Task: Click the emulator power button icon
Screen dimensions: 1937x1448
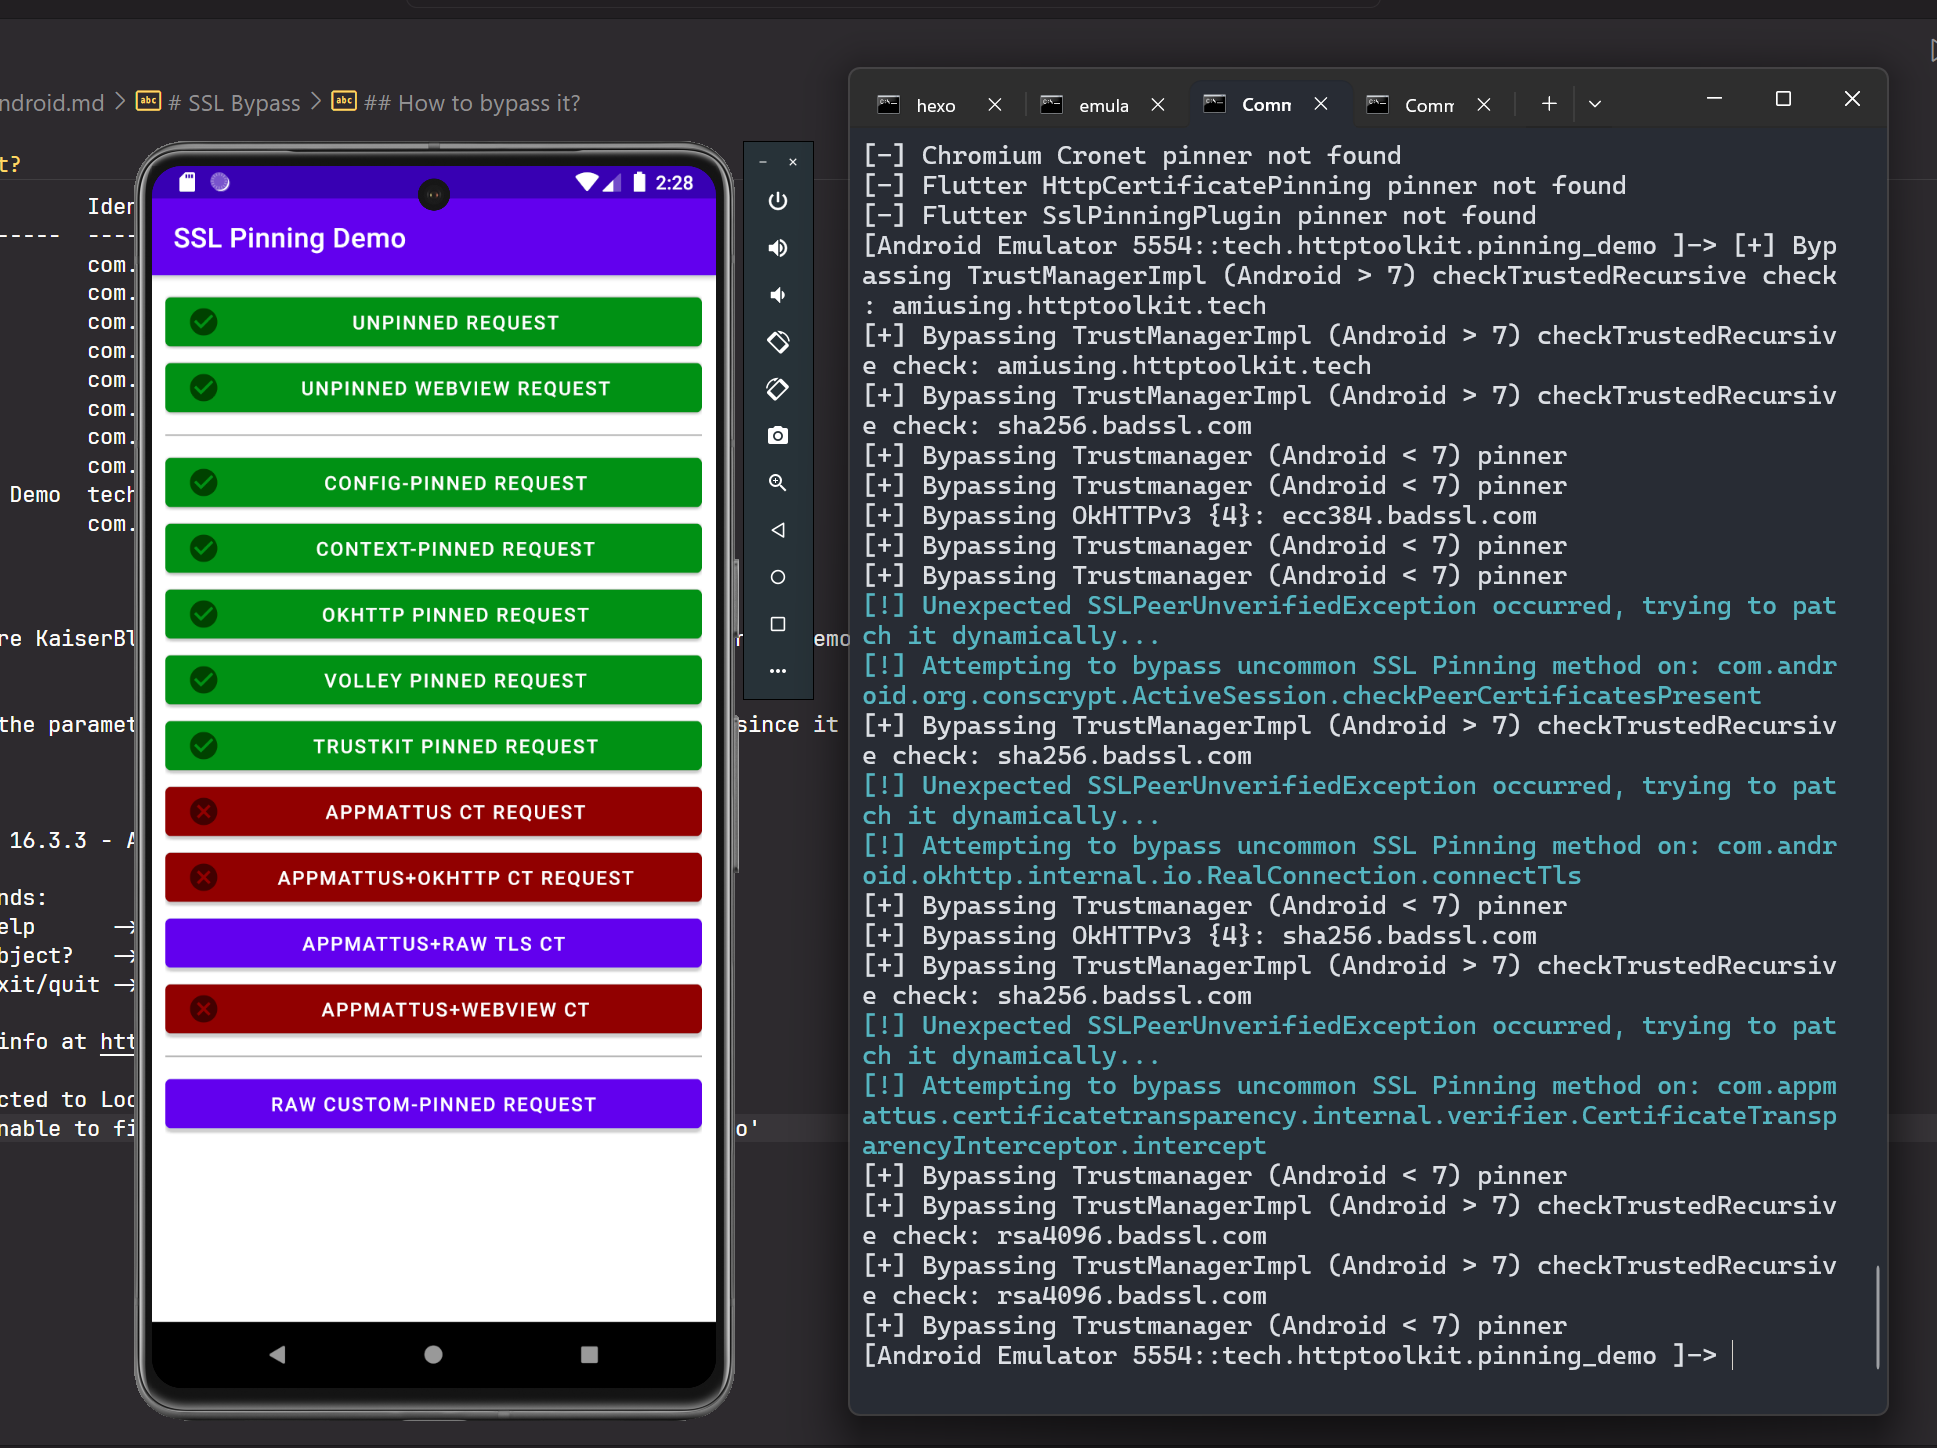Action: point(778,201)
